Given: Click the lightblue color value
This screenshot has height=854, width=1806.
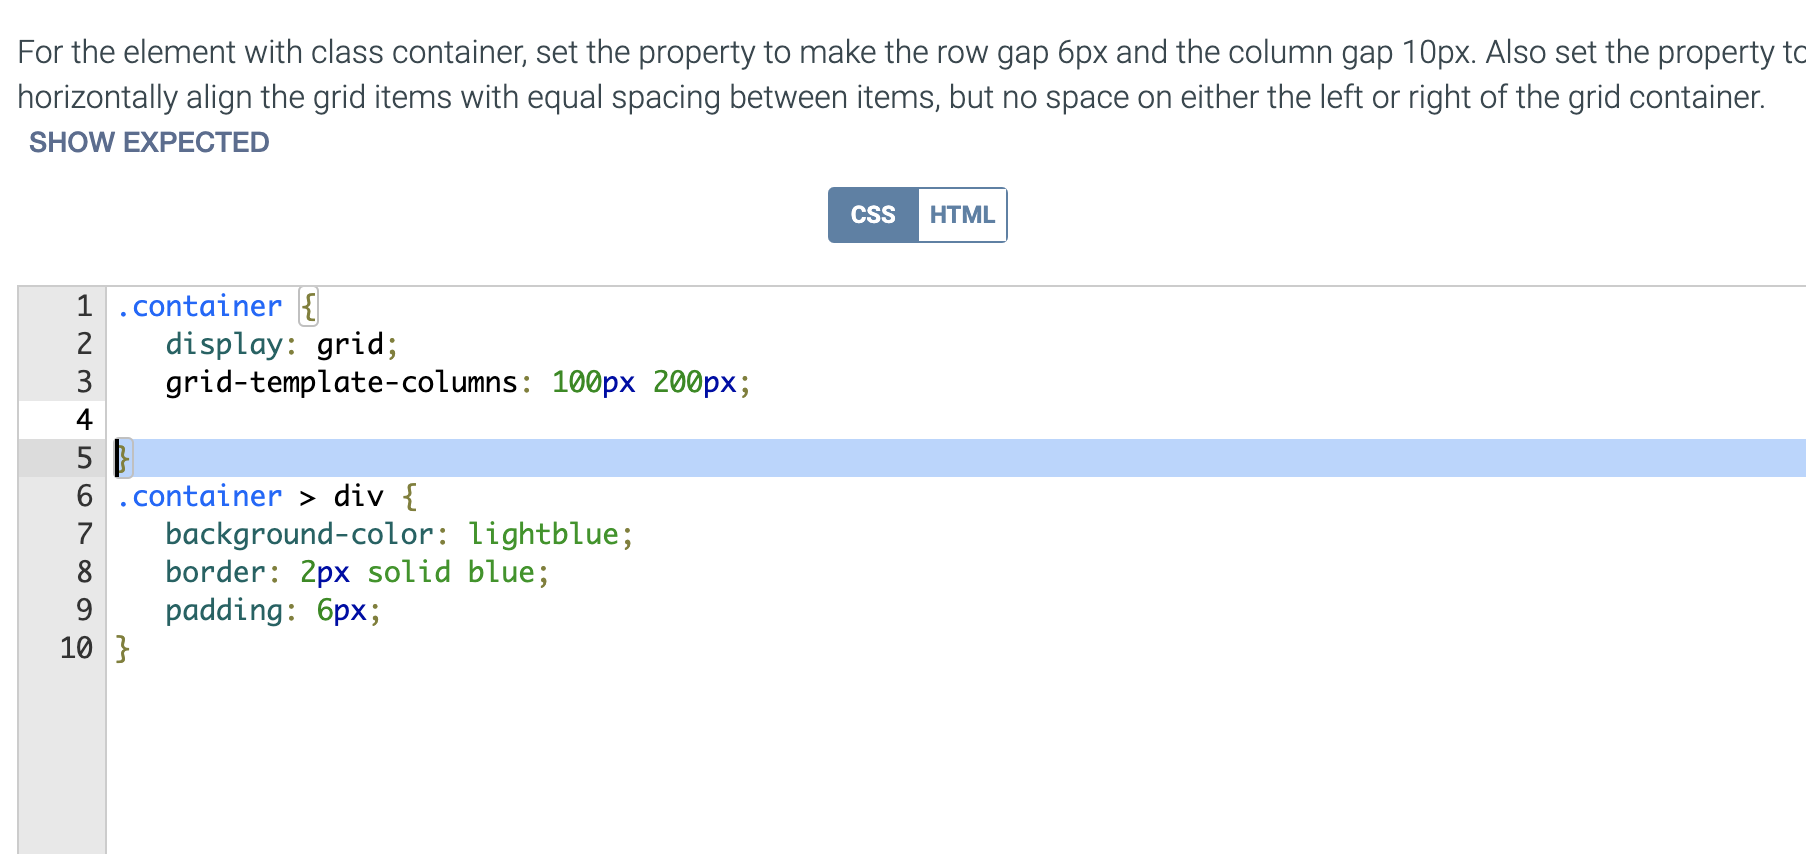Looking at the screenshot, I should pyautogui.click(x=543, y=534).
